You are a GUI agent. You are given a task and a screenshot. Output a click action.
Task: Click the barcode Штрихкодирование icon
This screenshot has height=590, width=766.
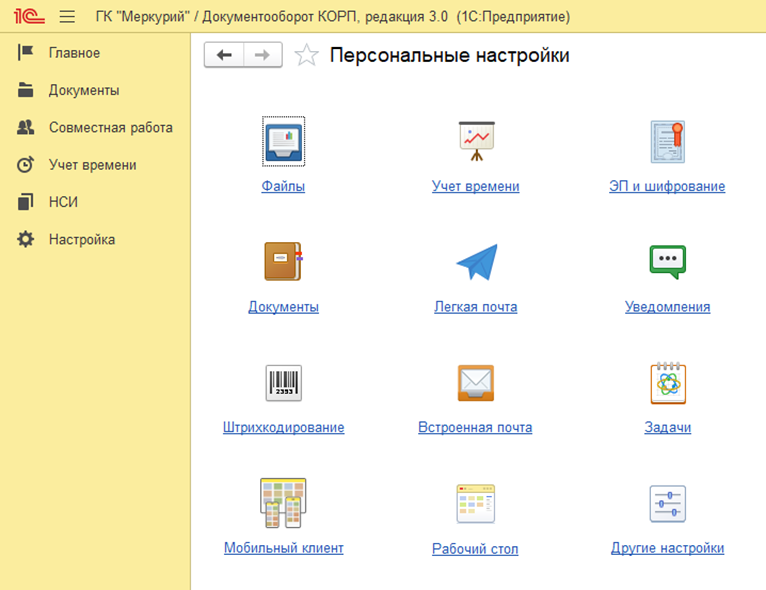point(283,383)
